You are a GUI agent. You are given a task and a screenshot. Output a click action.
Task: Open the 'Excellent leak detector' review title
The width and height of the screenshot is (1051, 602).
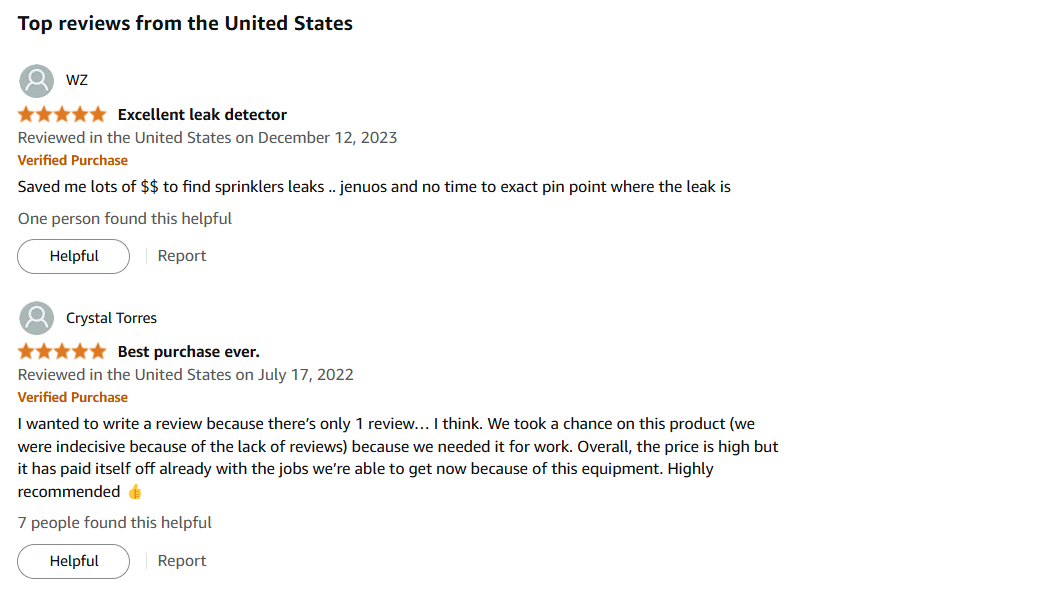click(202, 115)
